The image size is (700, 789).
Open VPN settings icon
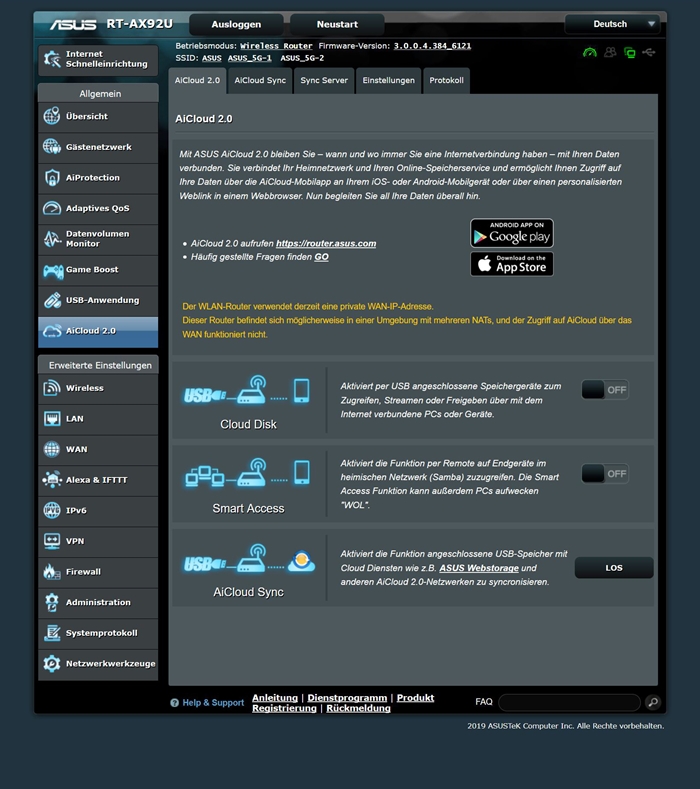pyautogui.click(x=52, y=541)
